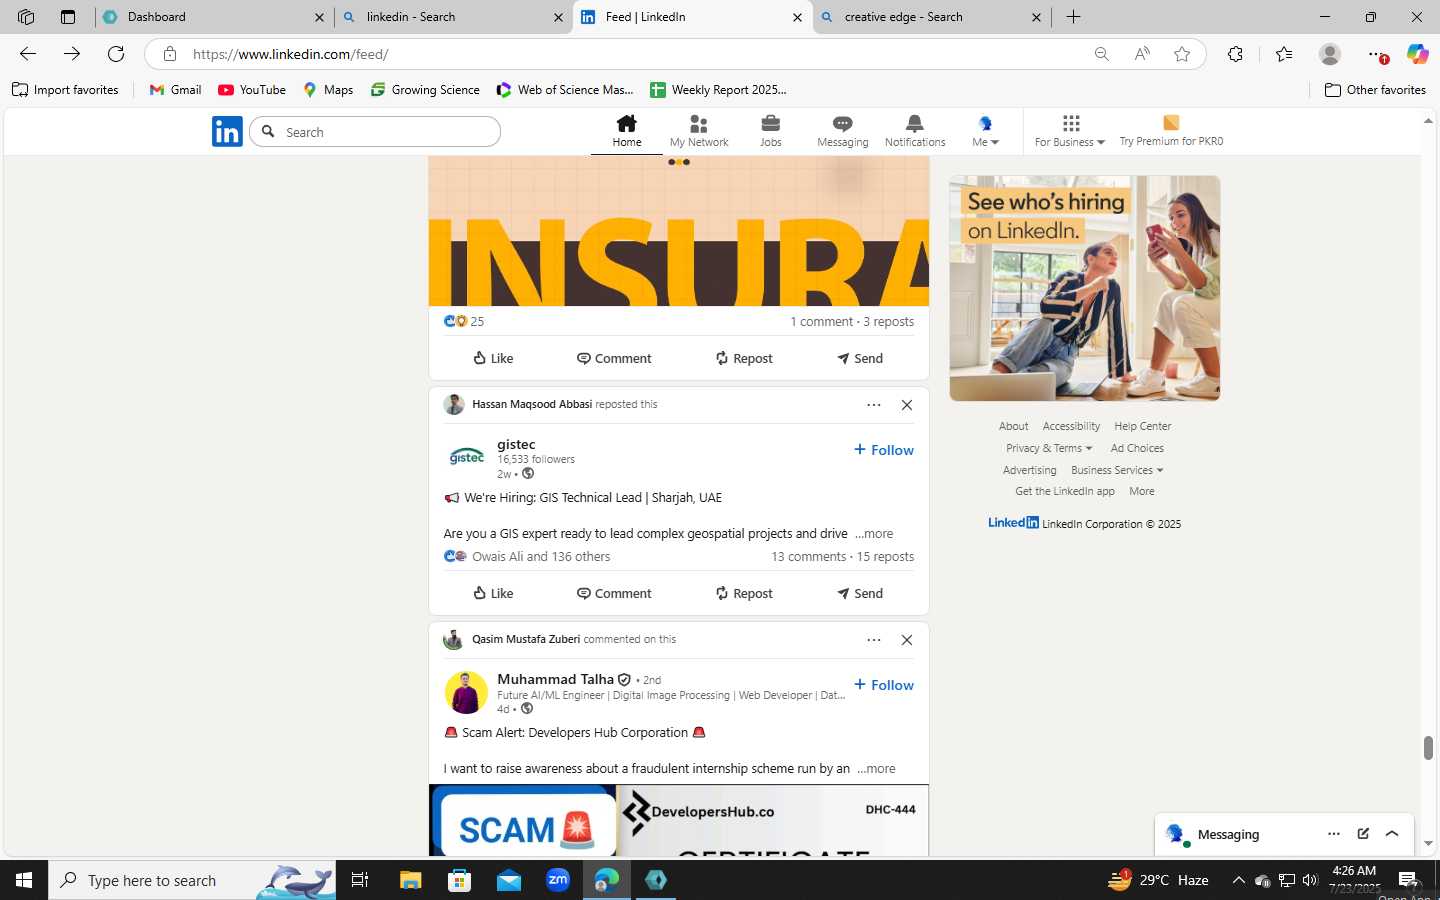Expand the Me profile menu
Screen dimensions: 1440x900
pos(985,131)
